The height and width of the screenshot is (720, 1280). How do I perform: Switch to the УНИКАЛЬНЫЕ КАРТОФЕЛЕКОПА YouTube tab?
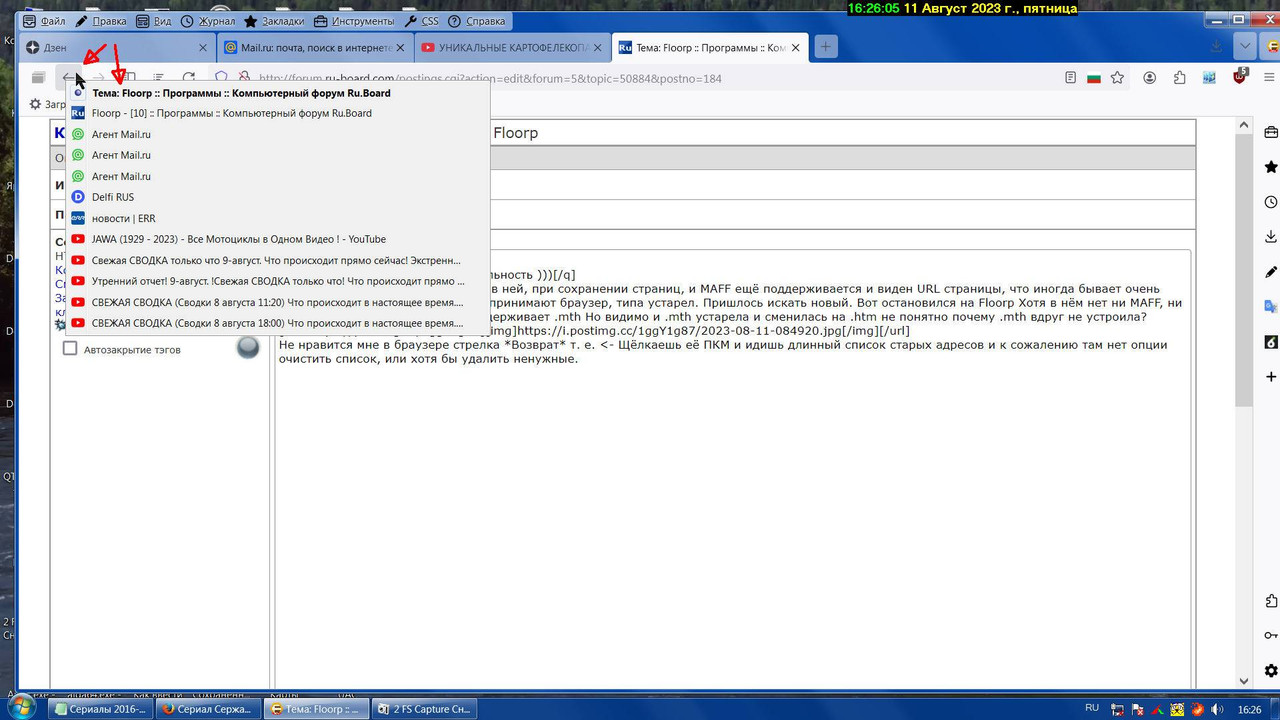[x=512, y=47]
